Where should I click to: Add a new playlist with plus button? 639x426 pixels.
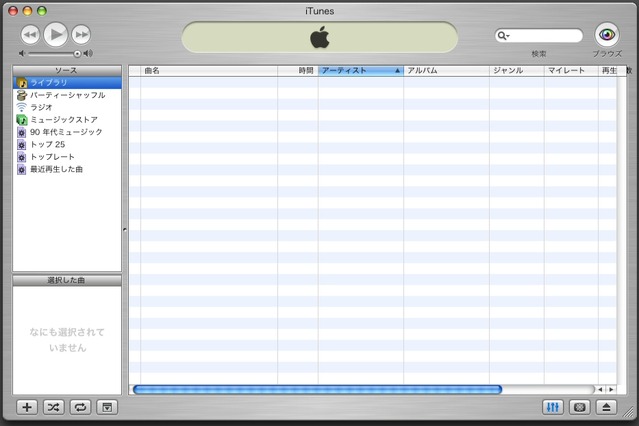(27, 407)
